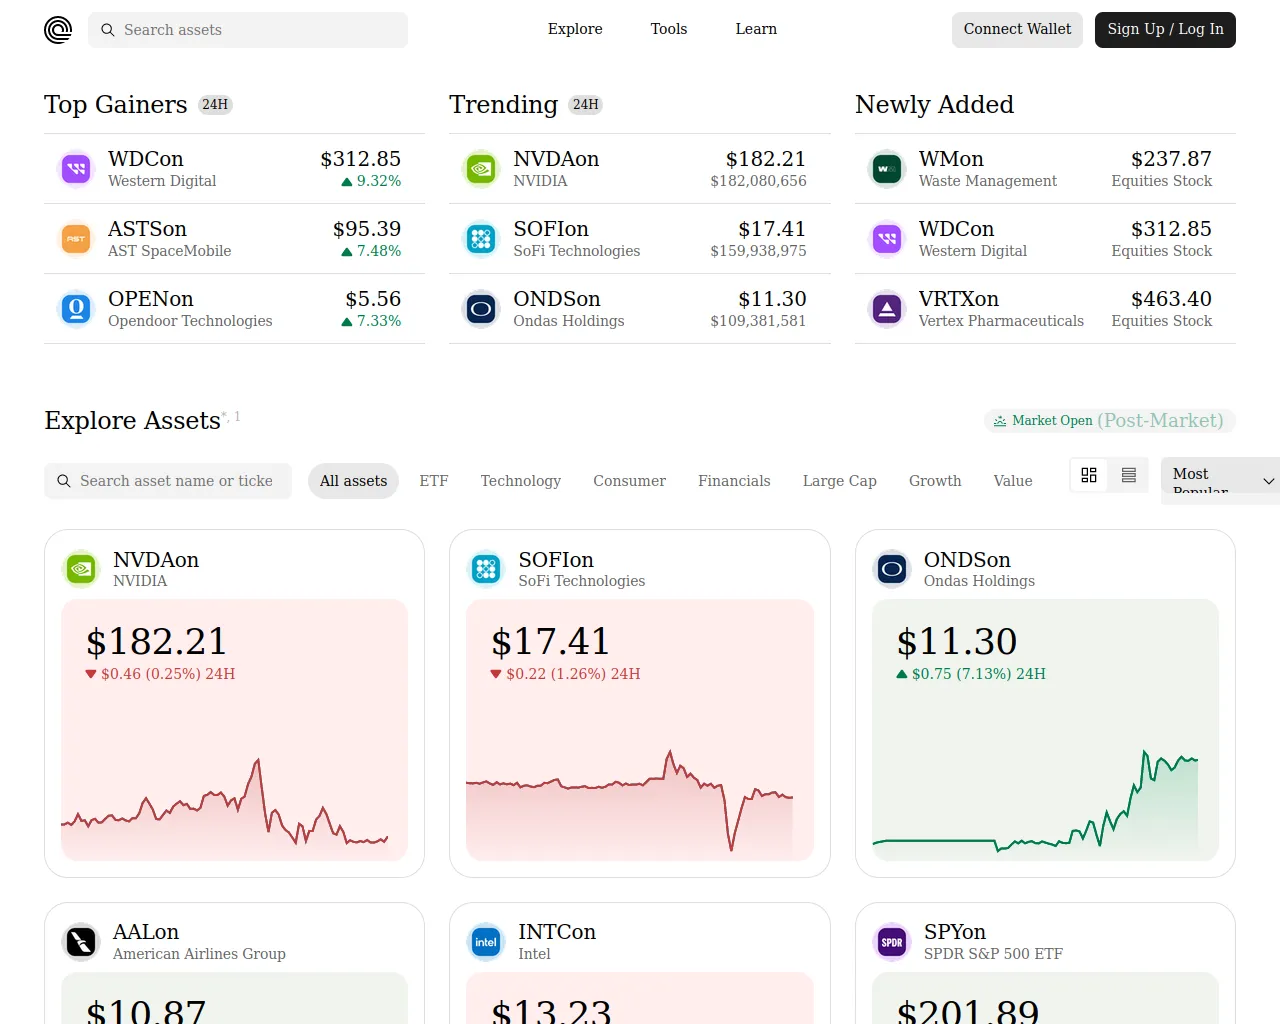Screen dimensions: 1280x1024
Task: Switch to list view layout
Action: tap(1129, 475)
